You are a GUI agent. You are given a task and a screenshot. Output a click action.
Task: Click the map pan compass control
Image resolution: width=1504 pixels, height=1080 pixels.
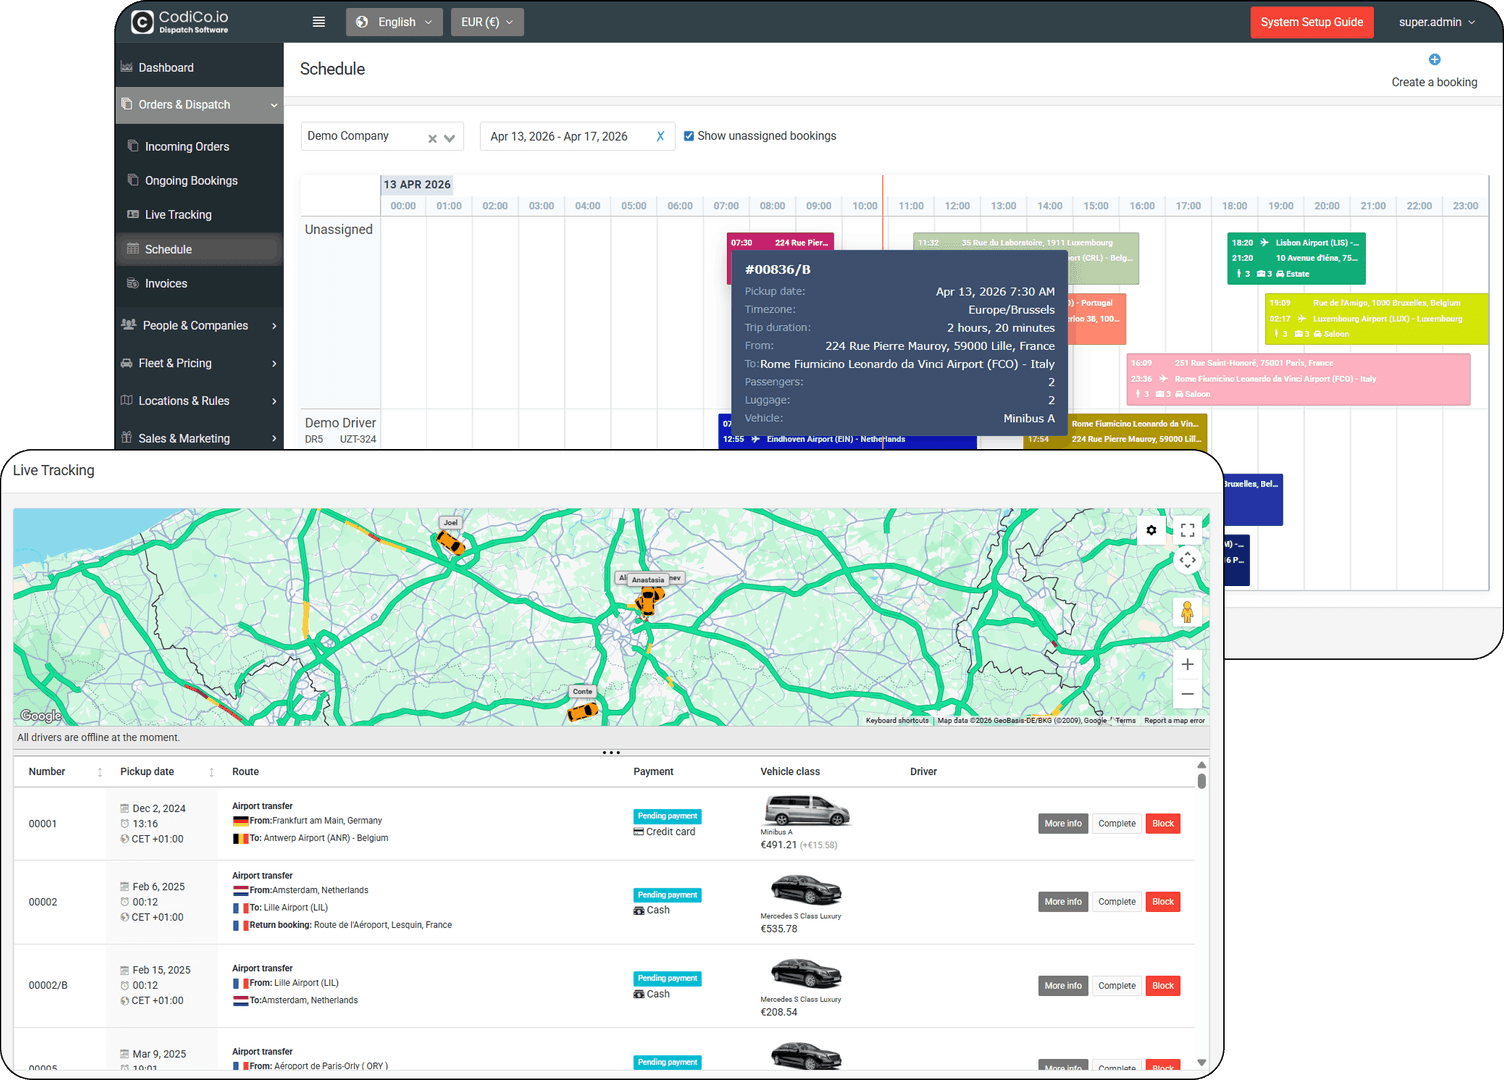(x=1187, y=560)
